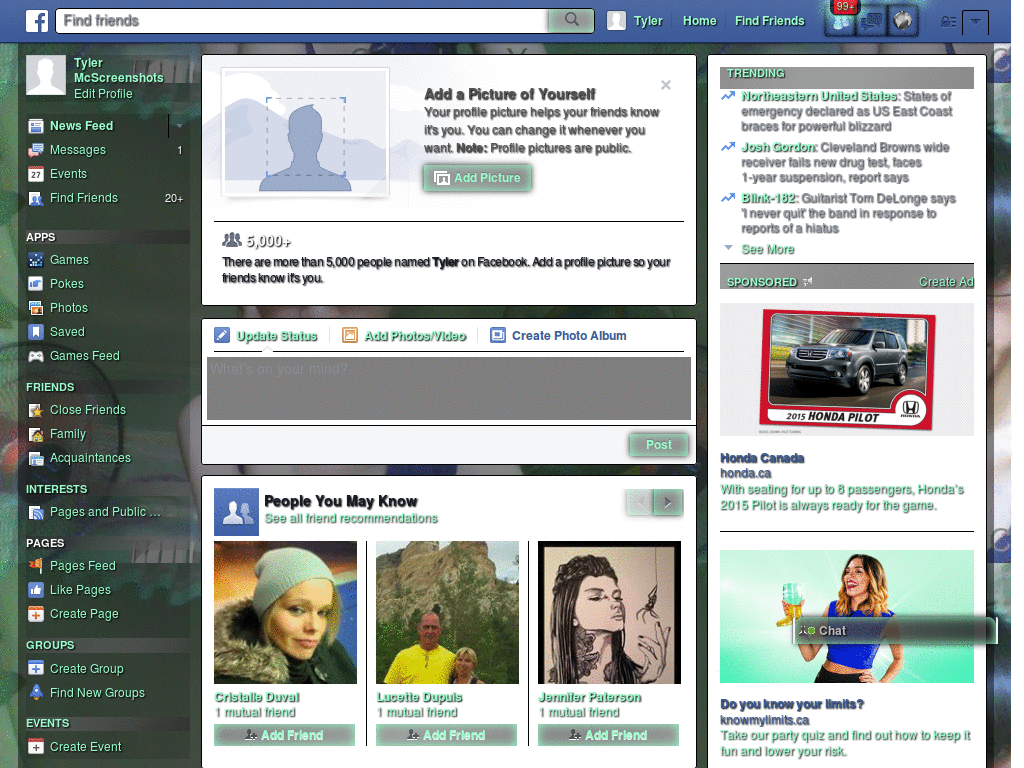Show next People You May Know

click(x=668, y=503)
